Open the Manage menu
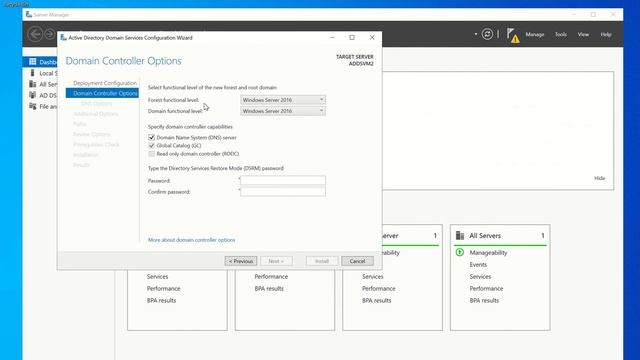Screen dimensions: 640x360 coord(535,35)
